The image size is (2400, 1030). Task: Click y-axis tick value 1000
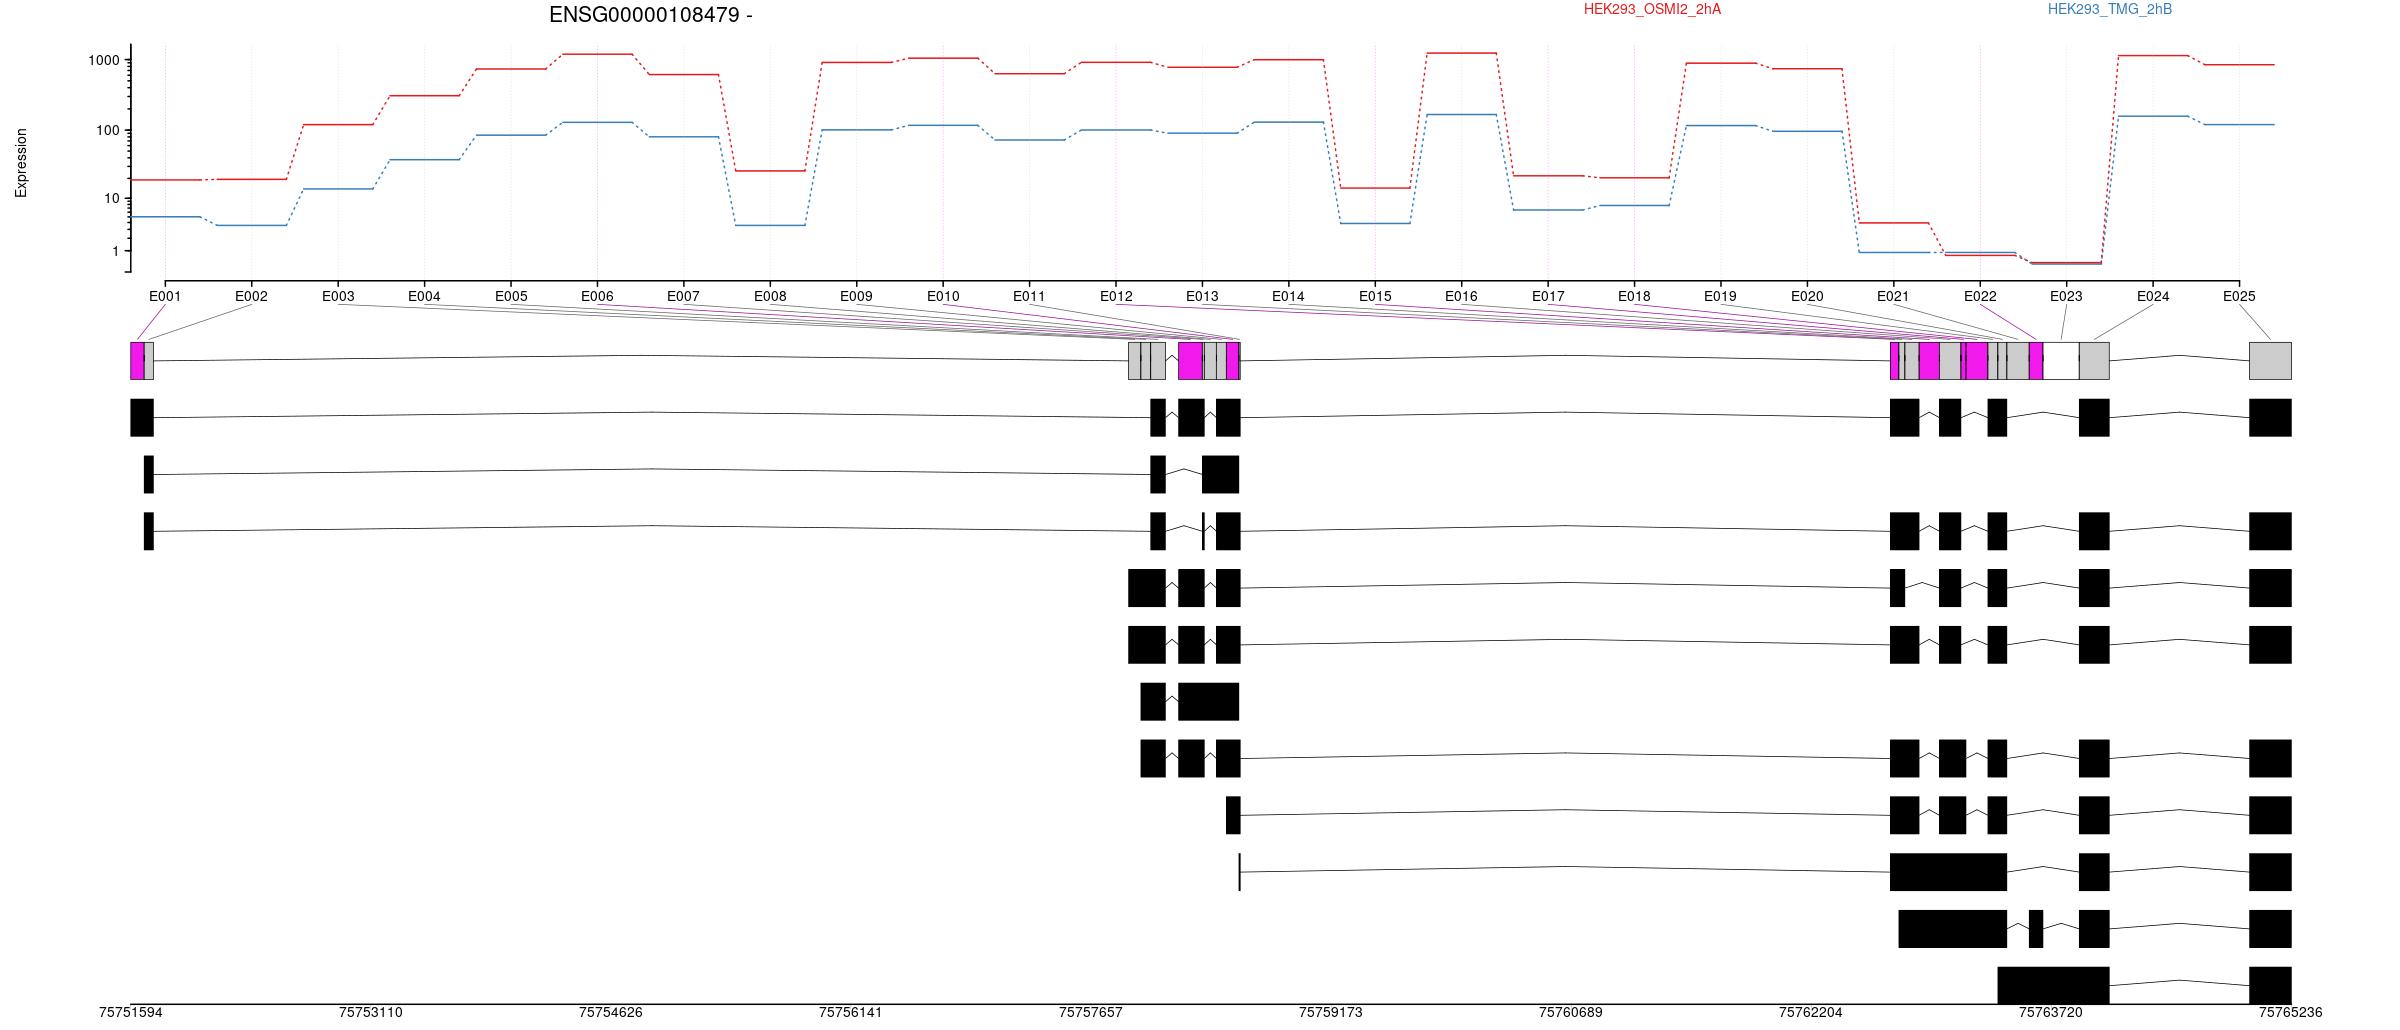[104, 60]
